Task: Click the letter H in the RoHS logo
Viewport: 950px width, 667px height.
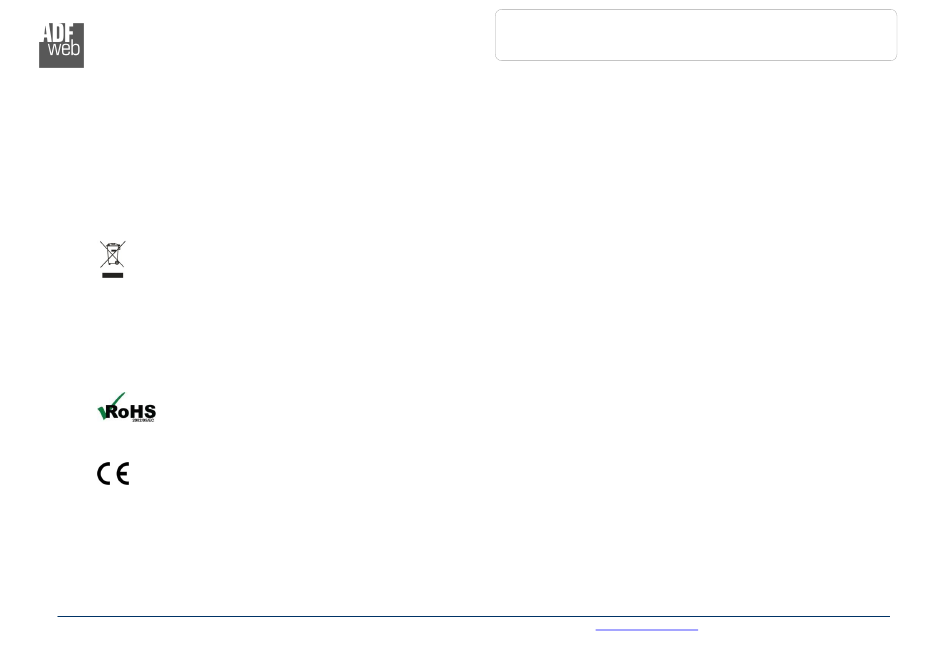Action: pos(136,412)
